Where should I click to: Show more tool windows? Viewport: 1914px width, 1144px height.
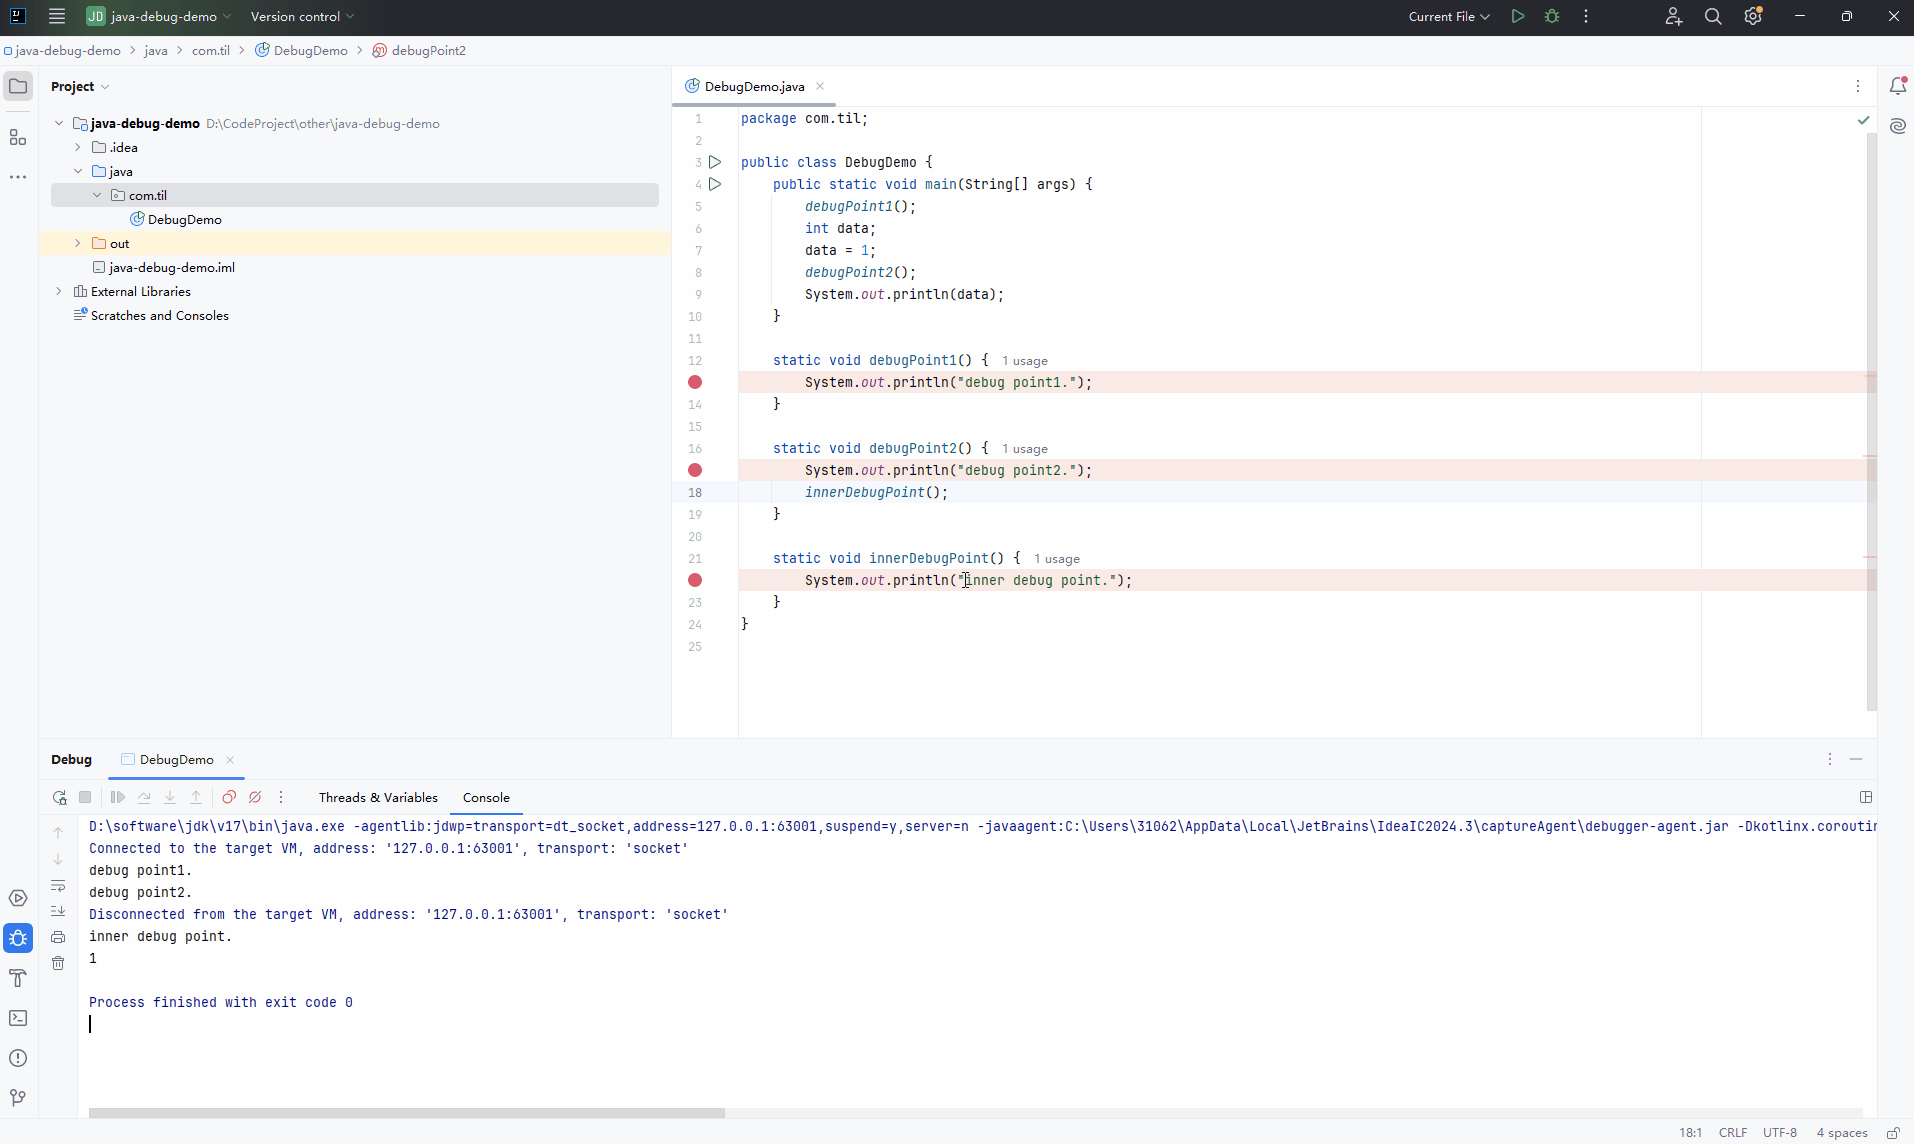18,177
